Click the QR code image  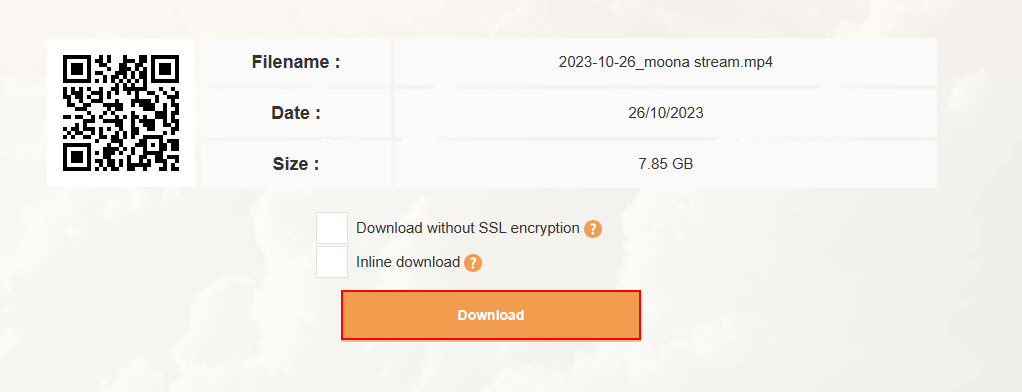pyautogui.click(x=121, y=113)
